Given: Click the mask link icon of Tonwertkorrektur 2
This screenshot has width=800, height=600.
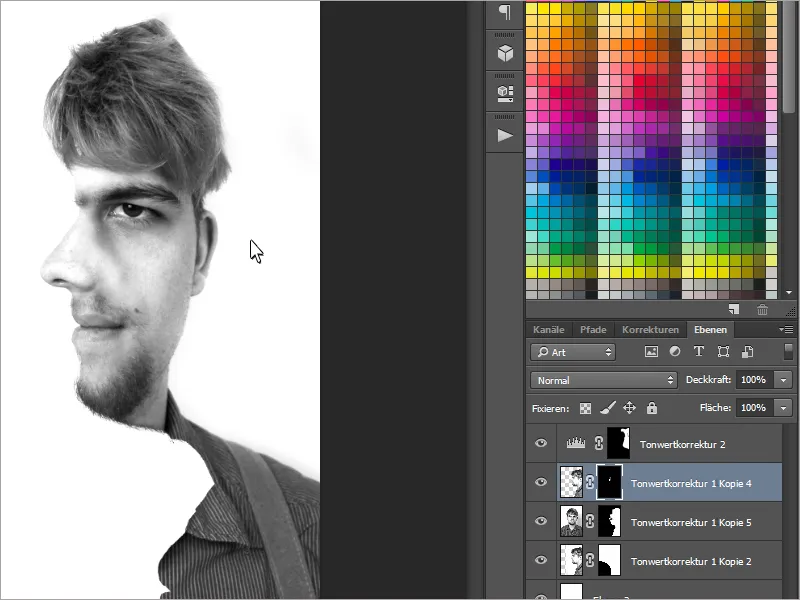Looking at the screenshot, I should 598,443.
